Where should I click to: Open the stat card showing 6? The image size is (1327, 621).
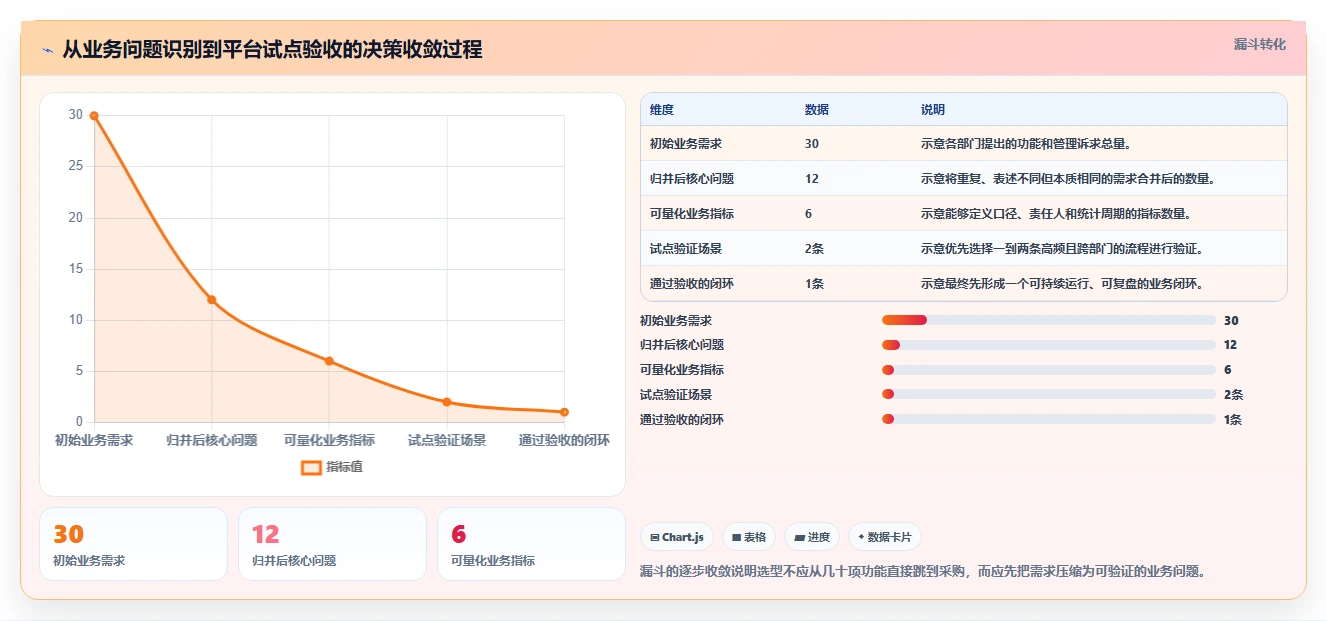point(531,544)
